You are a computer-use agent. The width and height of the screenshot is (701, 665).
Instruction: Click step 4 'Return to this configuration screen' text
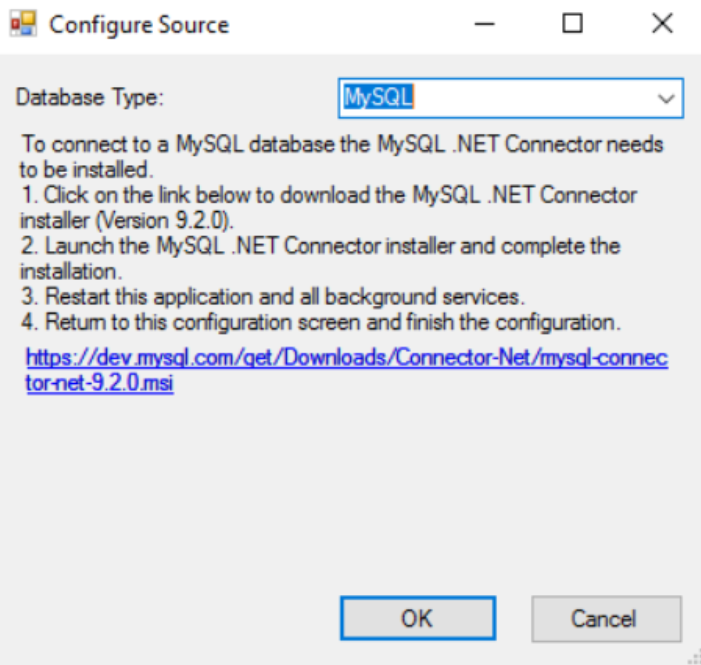click(x=320, y=323)
